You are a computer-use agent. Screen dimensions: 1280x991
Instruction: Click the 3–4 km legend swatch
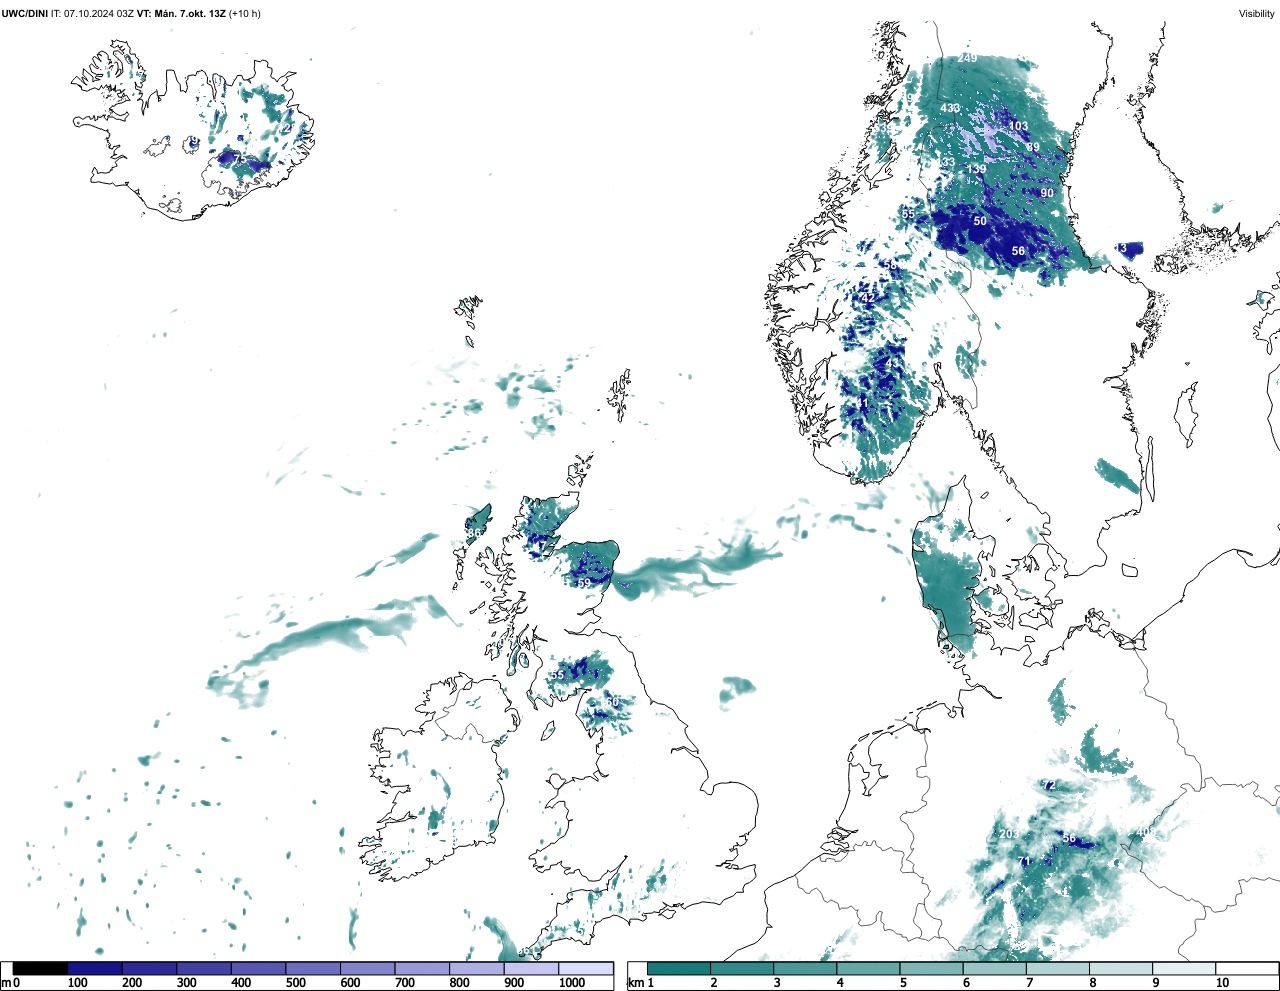click(x=805, y=968)
